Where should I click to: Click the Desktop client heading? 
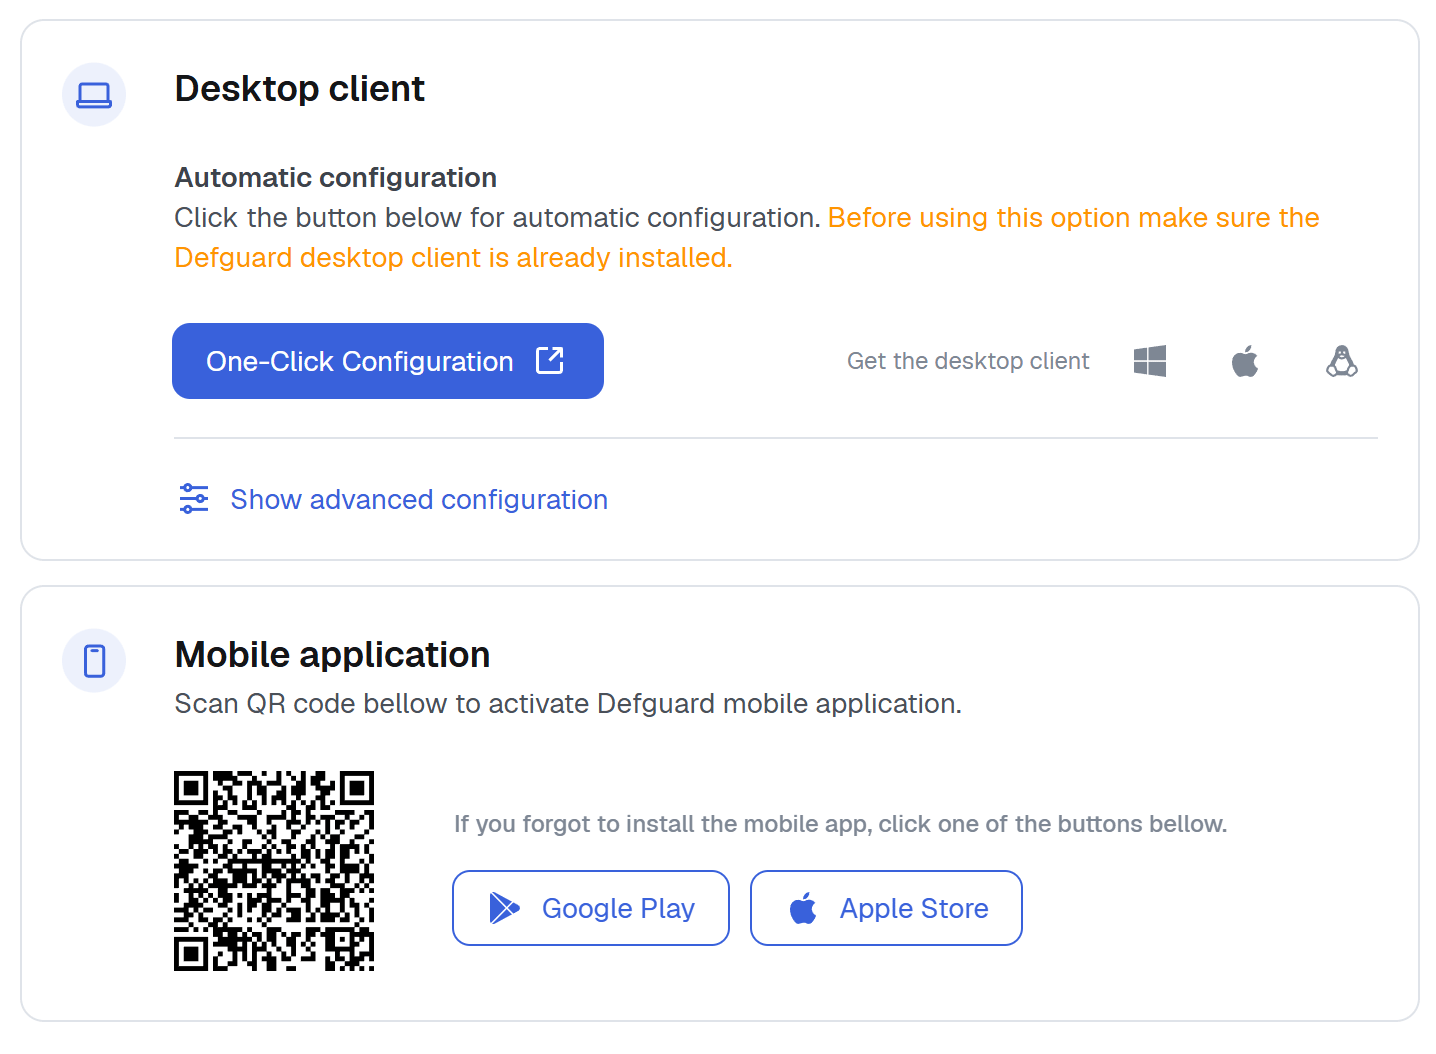tap(300, 89)
